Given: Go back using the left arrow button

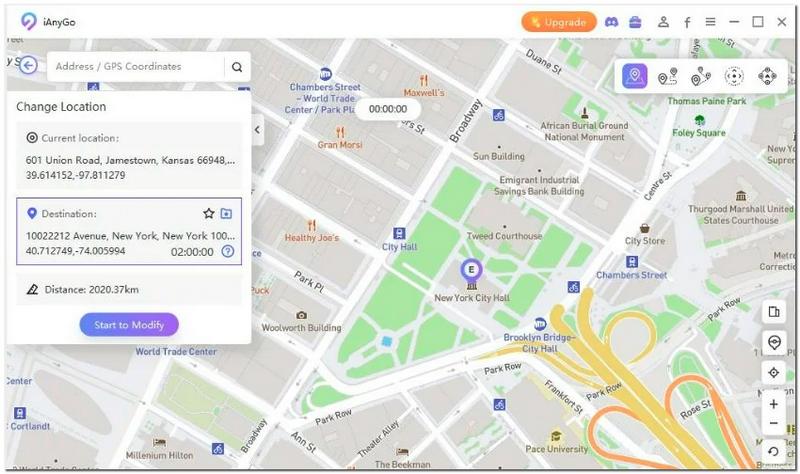Looking at the screenshot, I should tap(29, 65).
